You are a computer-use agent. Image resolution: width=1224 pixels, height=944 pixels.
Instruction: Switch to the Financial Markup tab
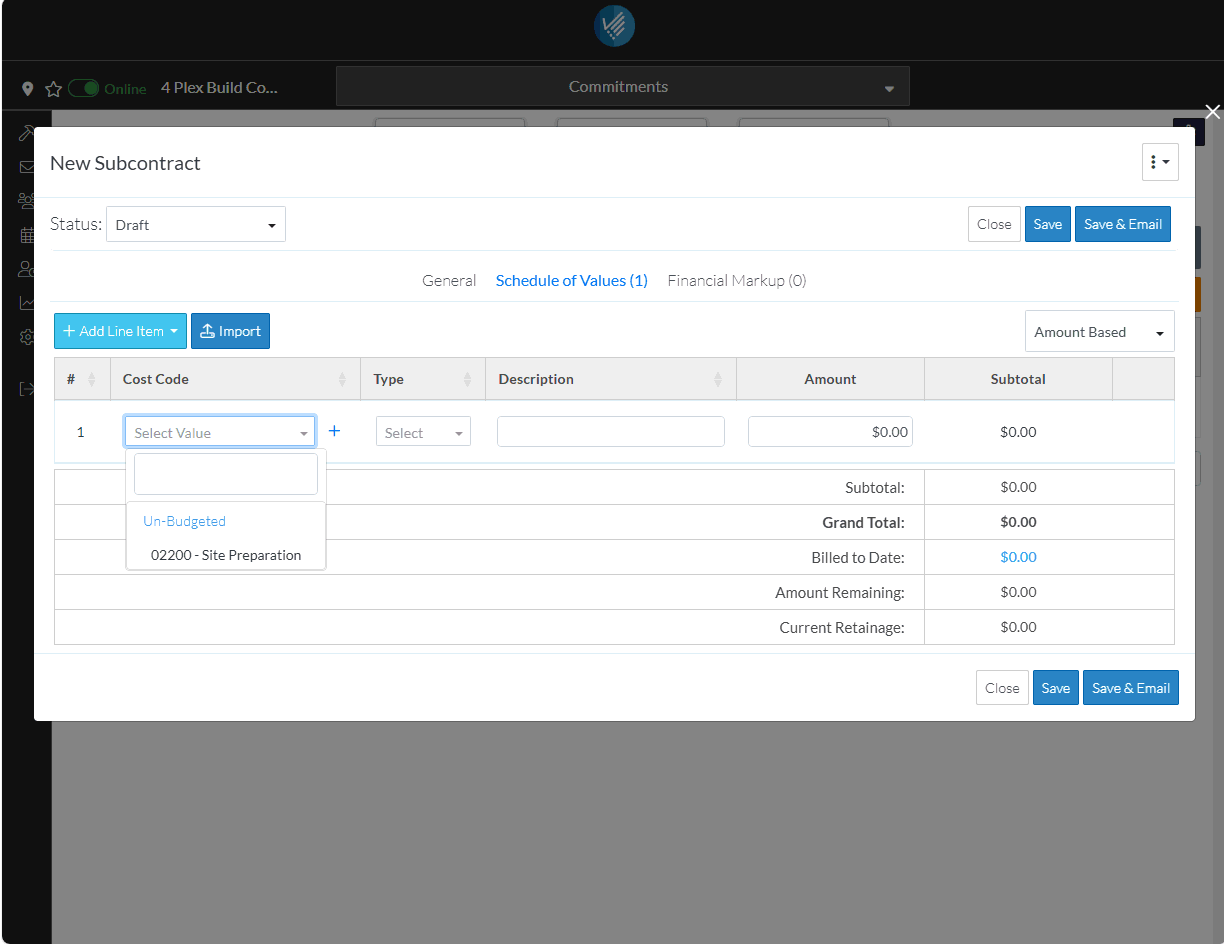tap(736, 281)
